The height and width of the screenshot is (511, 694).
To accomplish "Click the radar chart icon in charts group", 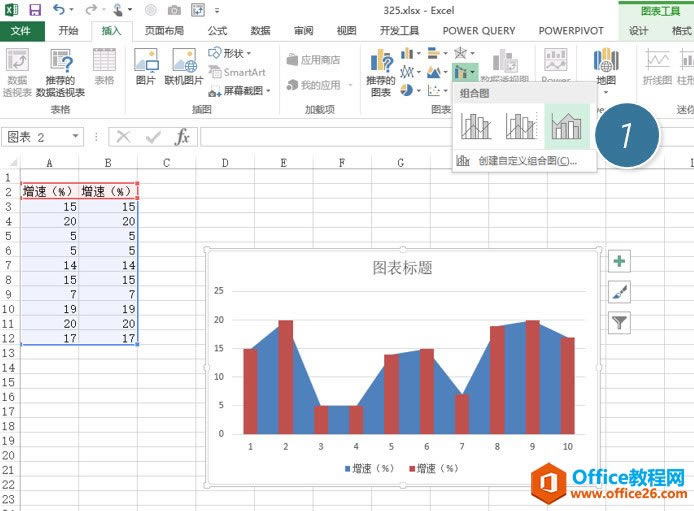I will [460, 54].
